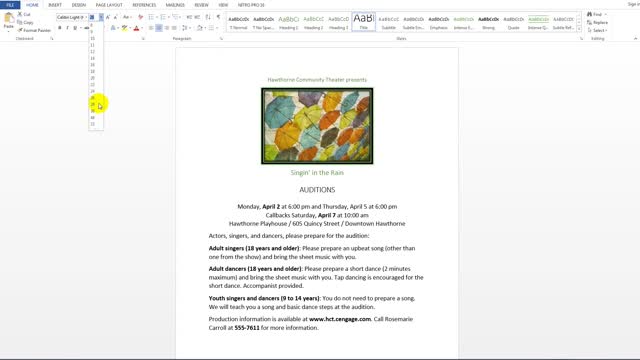This screenshot has width=640, height=360.
Task: Expand the Styles gallery with More arrow
Action: point(579,29)
